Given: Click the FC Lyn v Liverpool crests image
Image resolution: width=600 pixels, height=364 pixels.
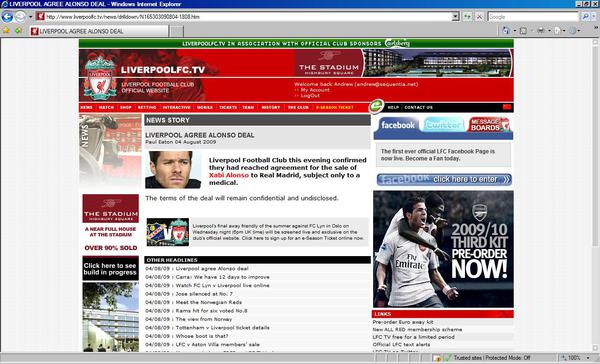Looking at the screenshot, I should coord(168,232).
